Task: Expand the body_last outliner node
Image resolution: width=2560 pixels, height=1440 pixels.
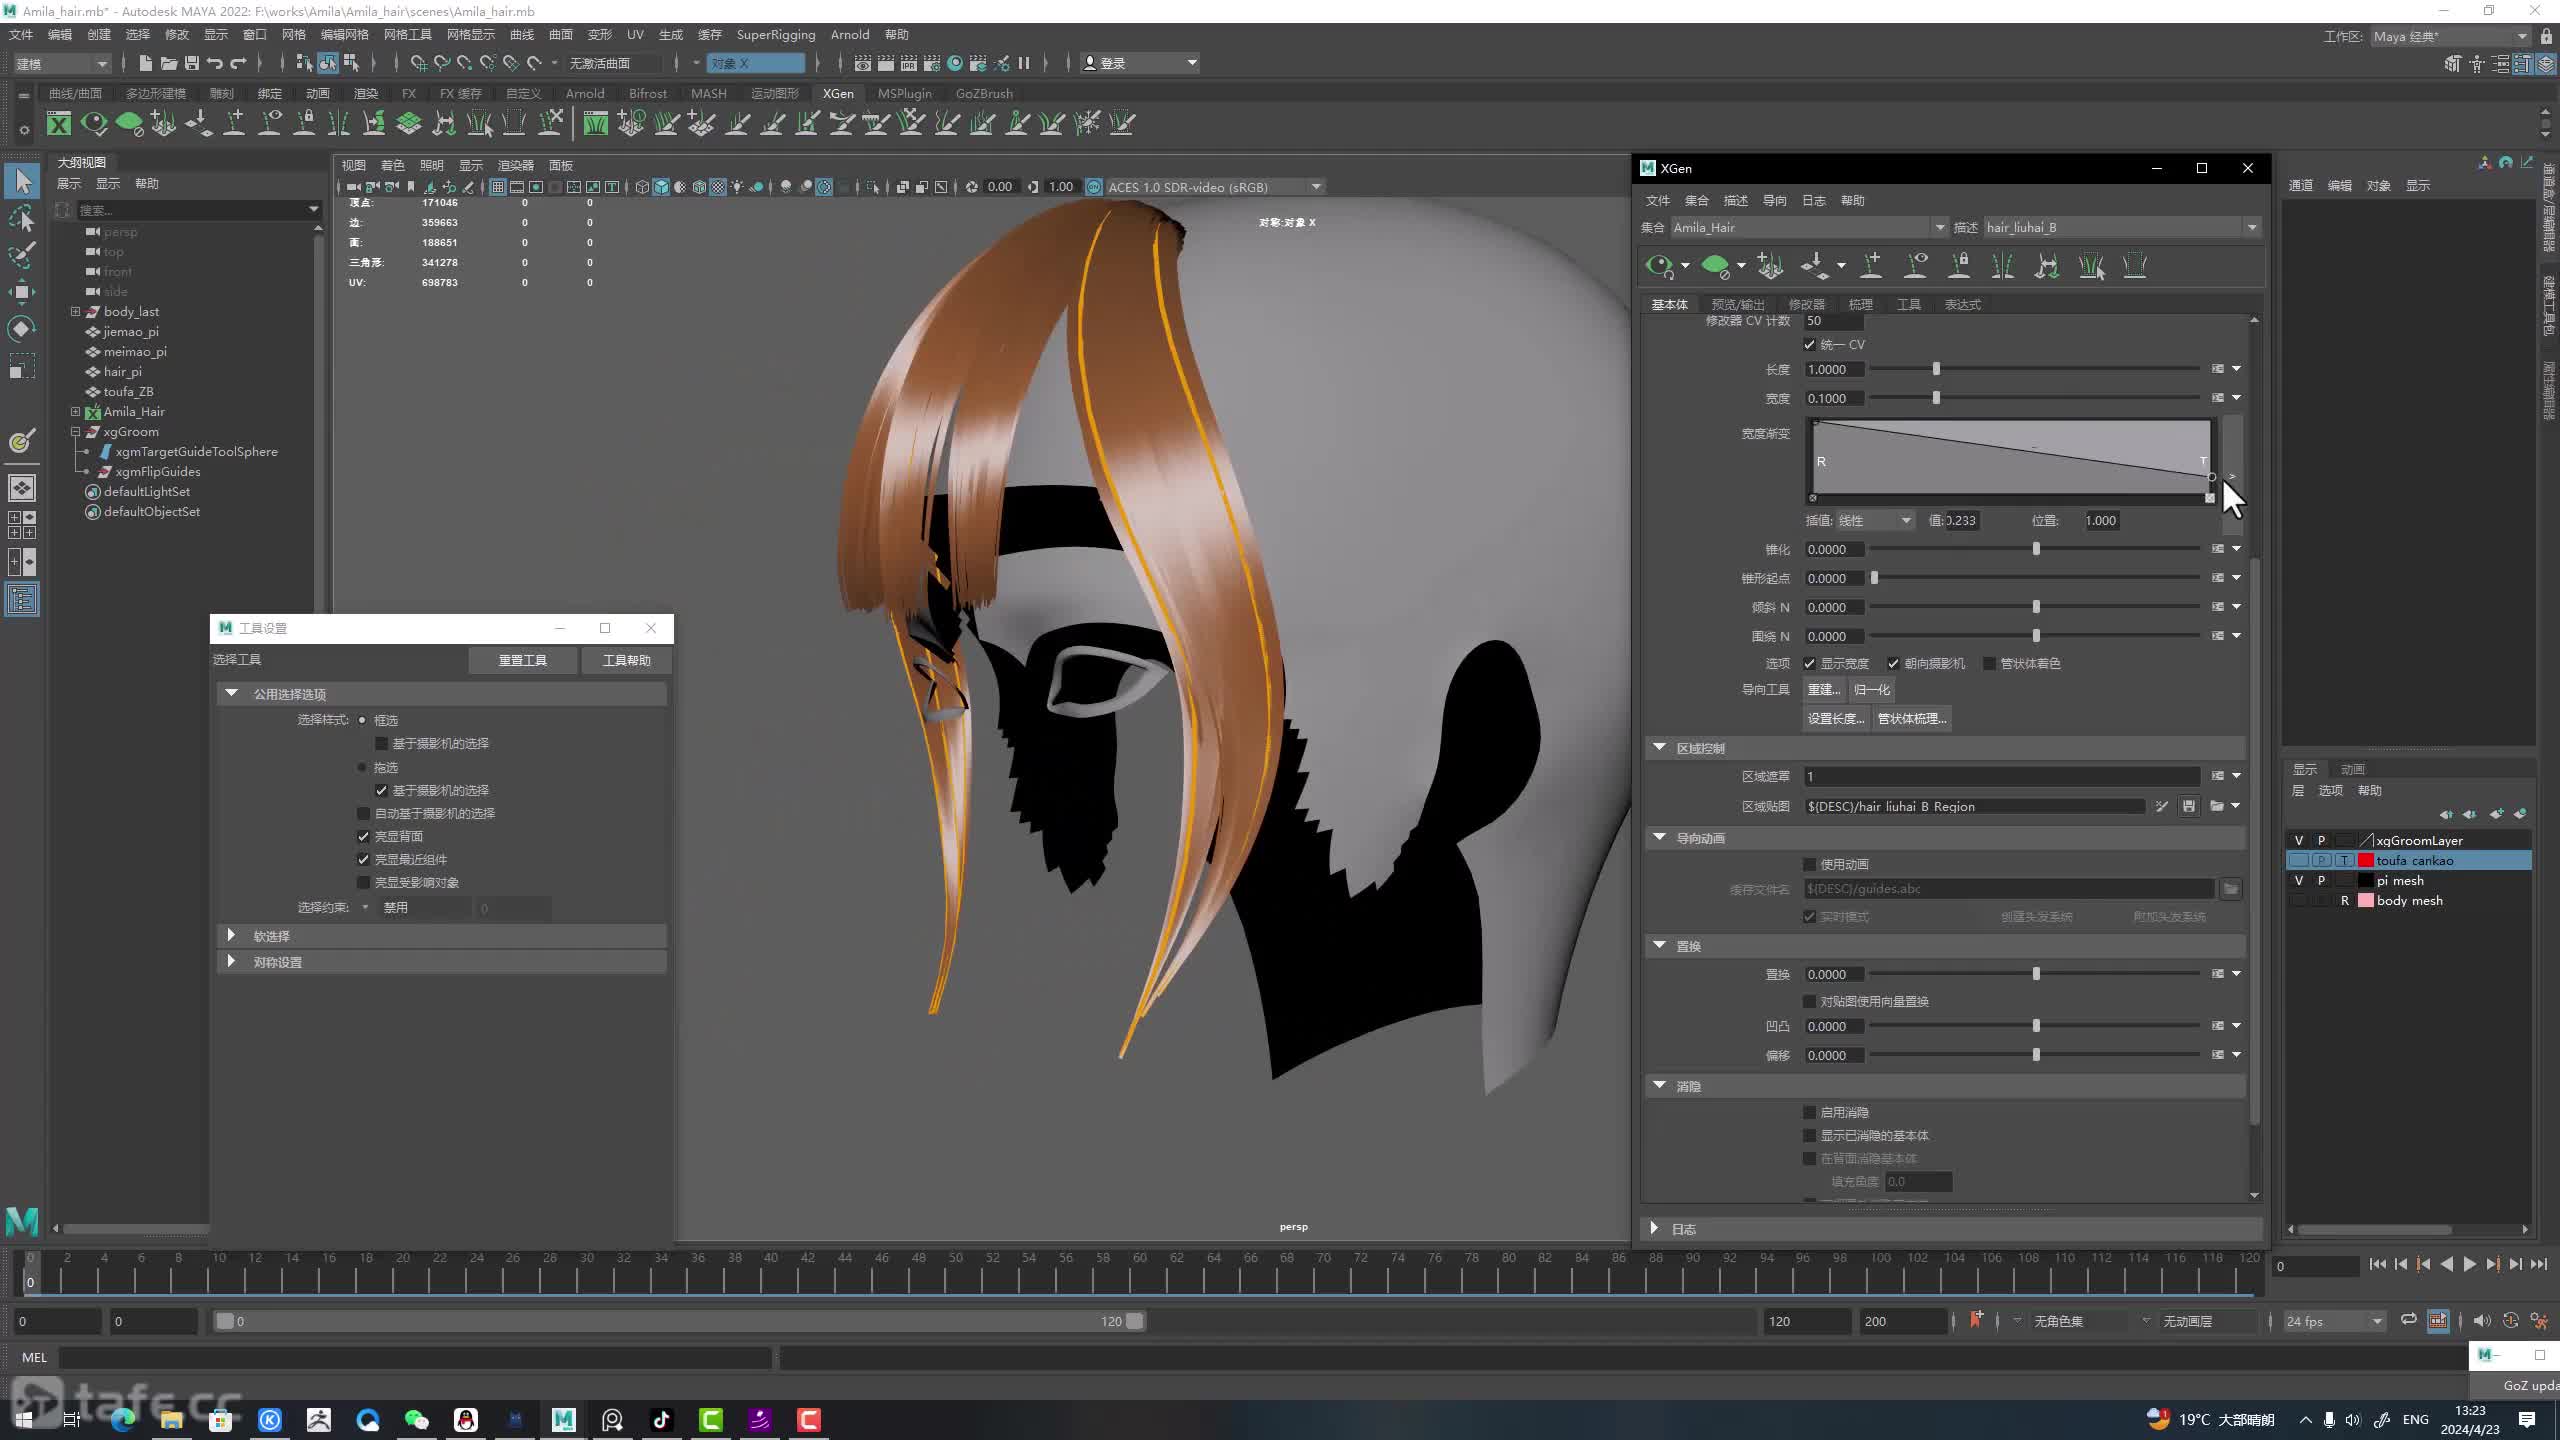Action: click(x=75, y=312)
